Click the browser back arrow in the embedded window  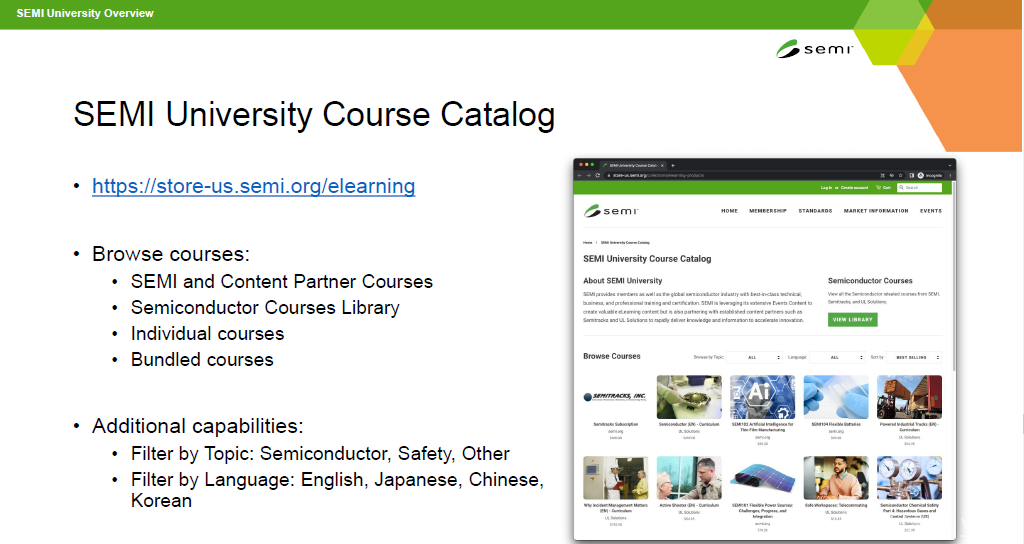coord(580,175)
